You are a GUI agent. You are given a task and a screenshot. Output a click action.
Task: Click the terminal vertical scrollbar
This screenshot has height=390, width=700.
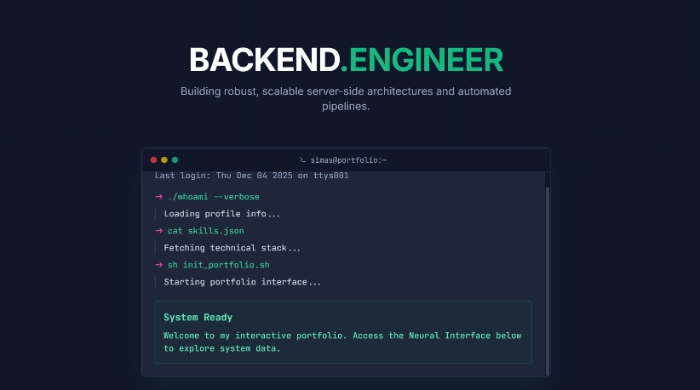[547, 281]
